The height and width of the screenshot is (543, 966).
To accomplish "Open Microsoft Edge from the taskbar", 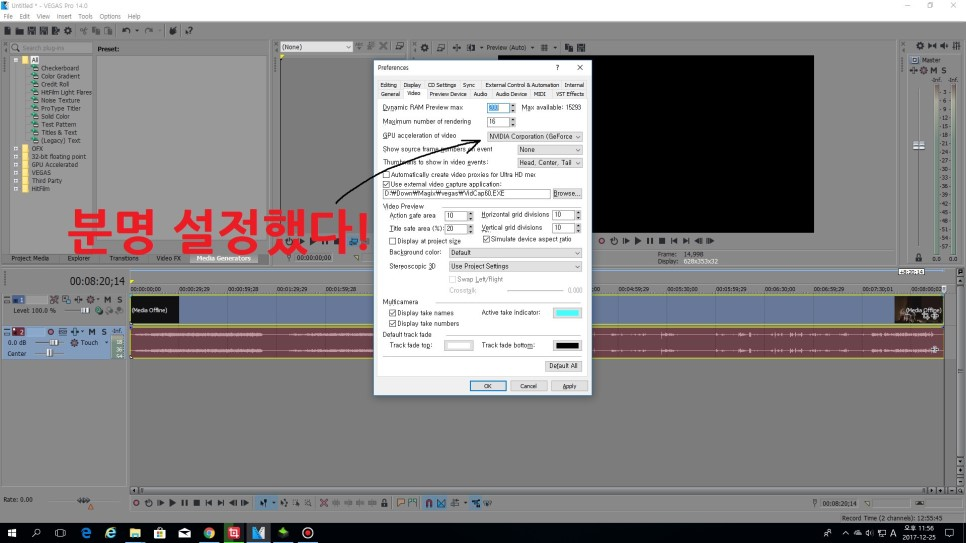I will [86, 533].
